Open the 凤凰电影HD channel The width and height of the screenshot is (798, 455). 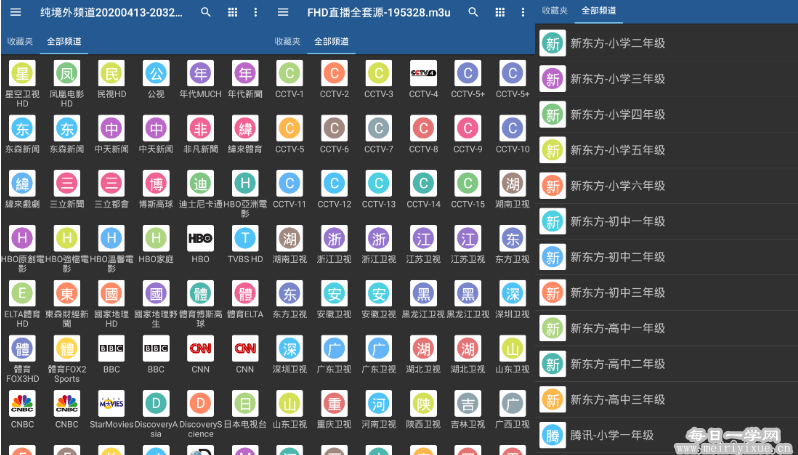tap(67, 83)
